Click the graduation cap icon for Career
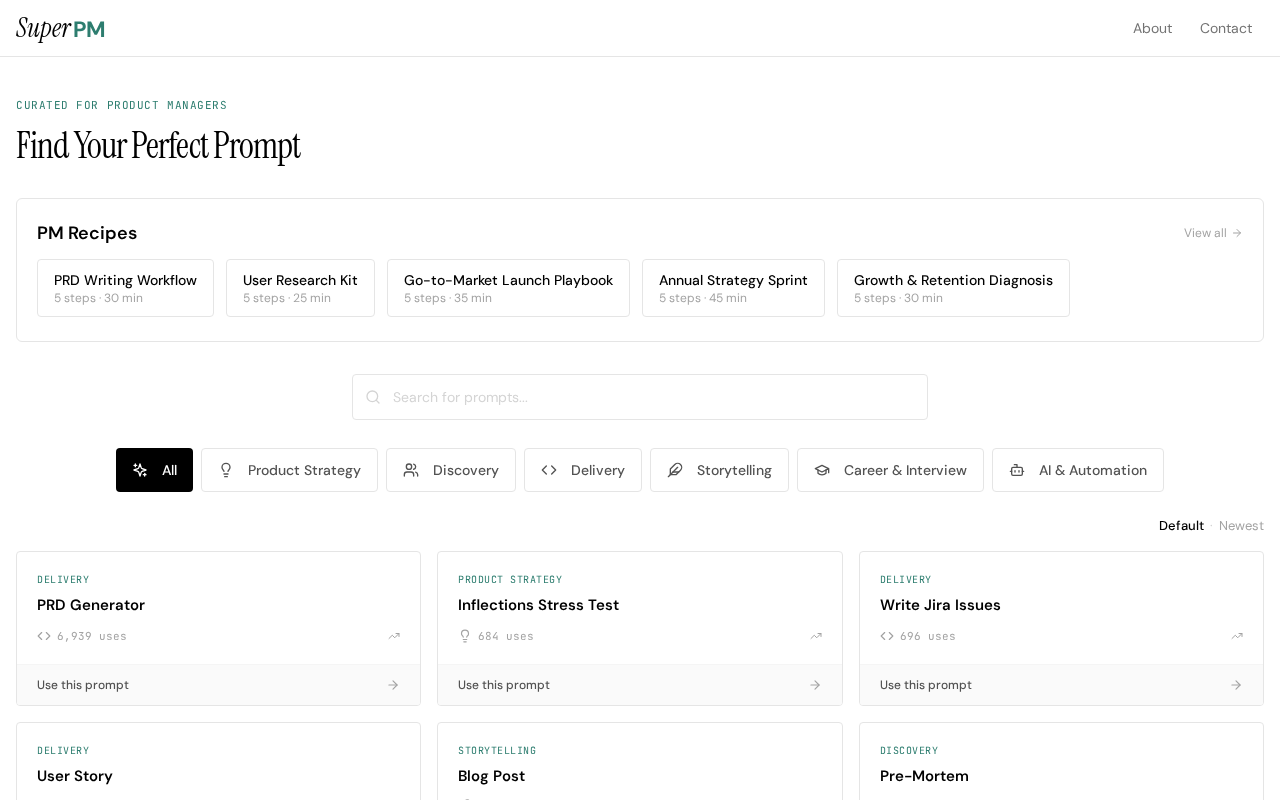This screenshot has width=1280, height=800. pyautogui.click(x=822, y=470)
